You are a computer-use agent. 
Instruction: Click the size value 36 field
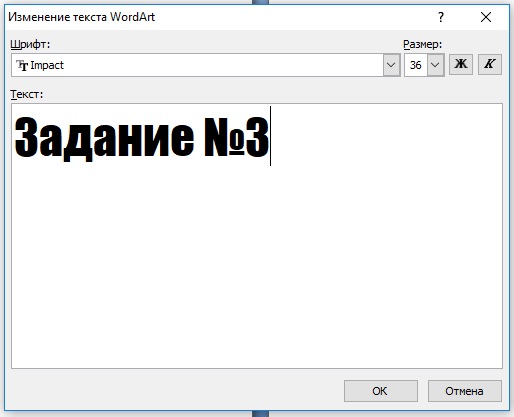(416, 65)
